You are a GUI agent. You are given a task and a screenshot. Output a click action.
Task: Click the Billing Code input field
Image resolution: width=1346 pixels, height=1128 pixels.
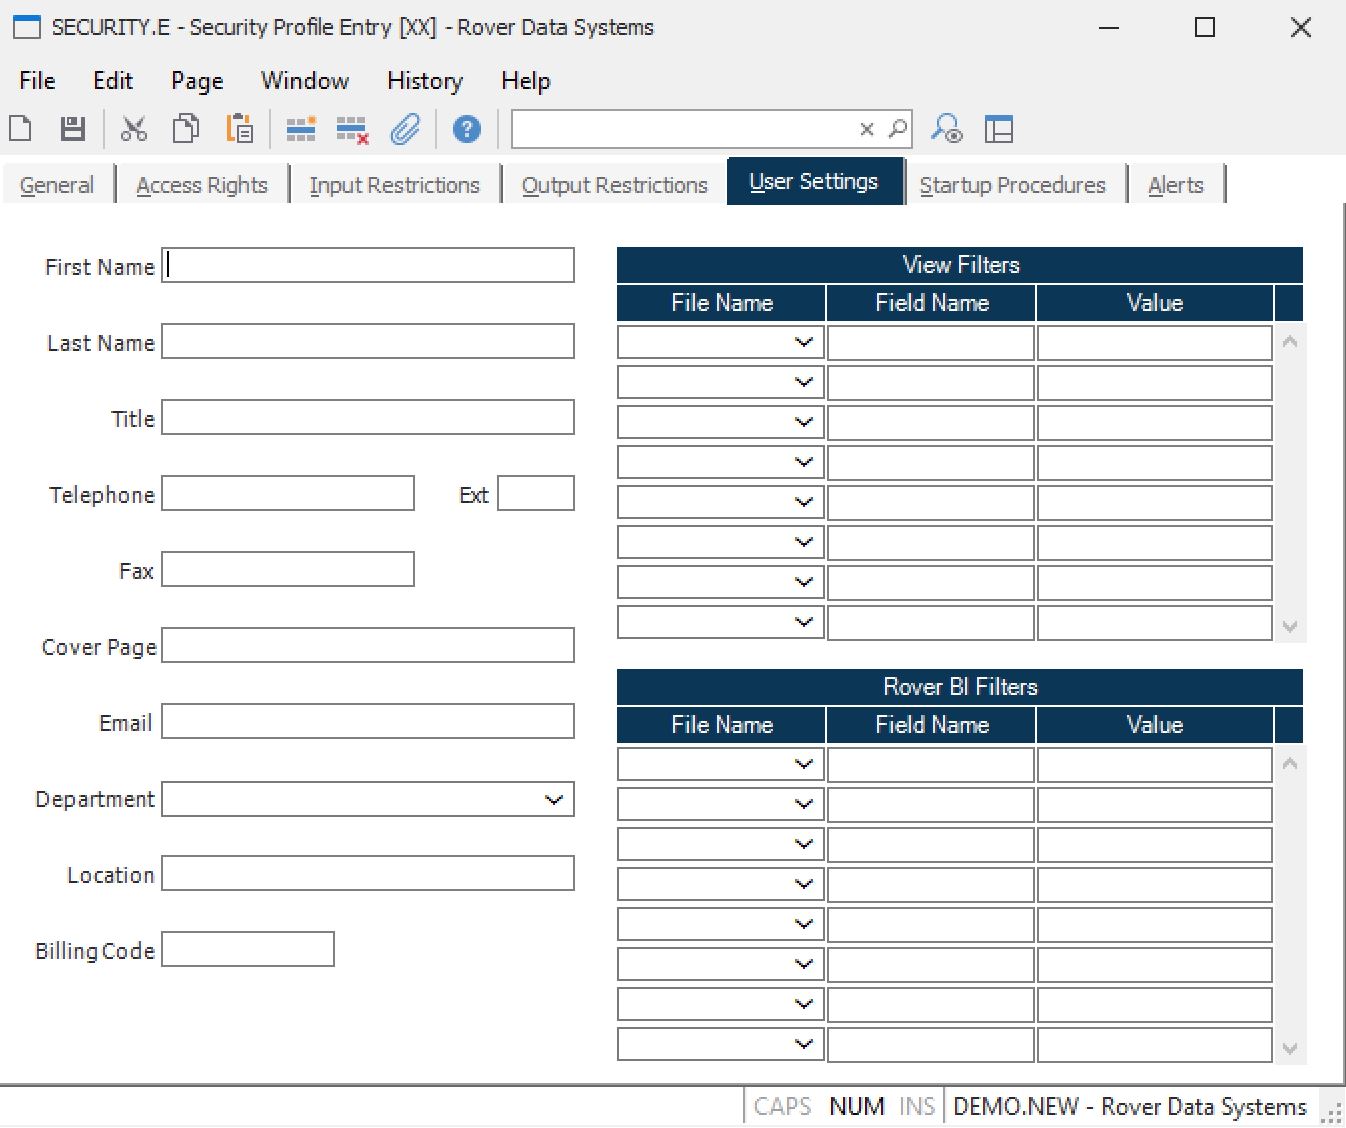pos(248,950)
